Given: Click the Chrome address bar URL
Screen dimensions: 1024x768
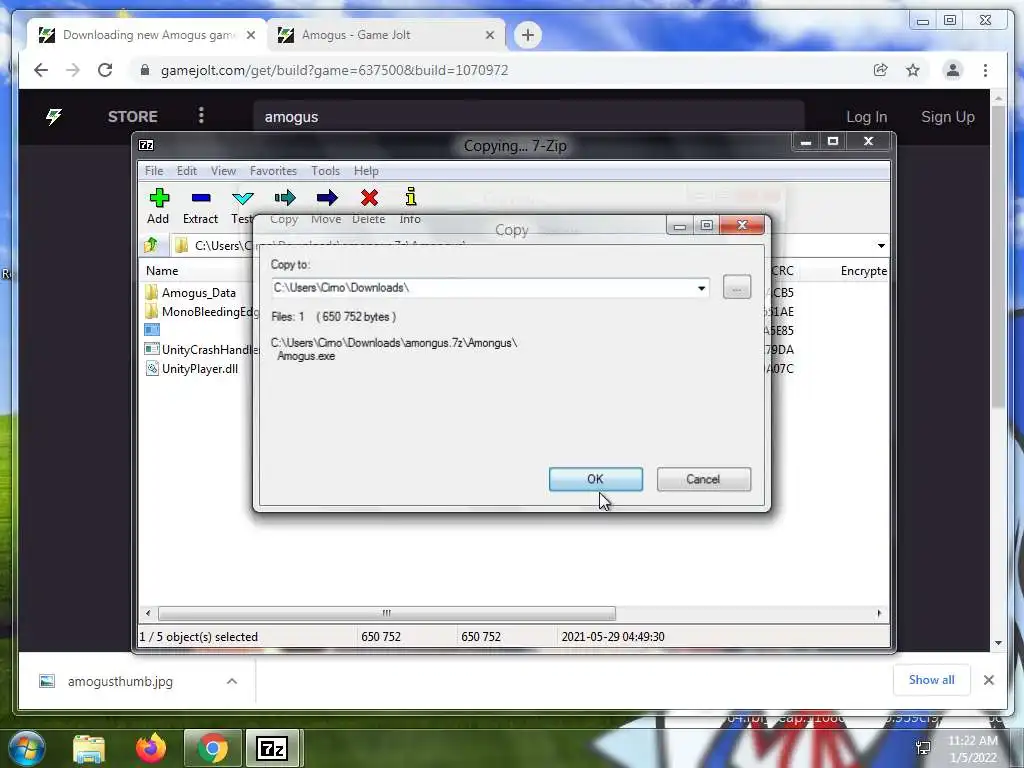Looking at the screenshot, I should click(334, 70).
